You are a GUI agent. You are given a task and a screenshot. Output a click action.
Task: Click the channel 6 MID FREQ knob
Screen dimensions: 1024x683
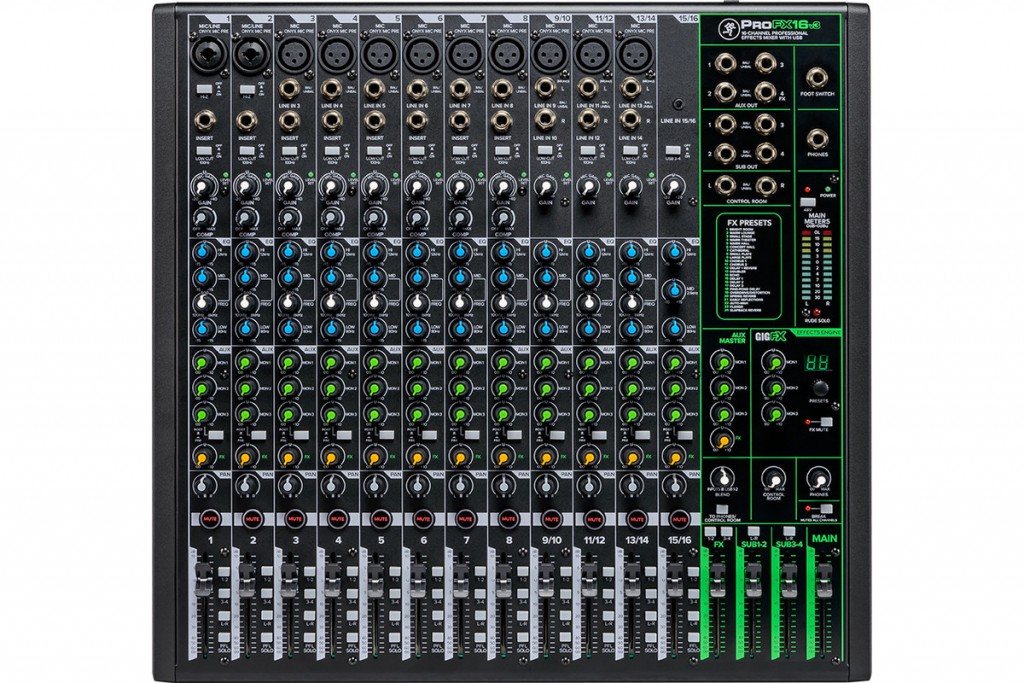pyautogui.click(x=417, y=303)
